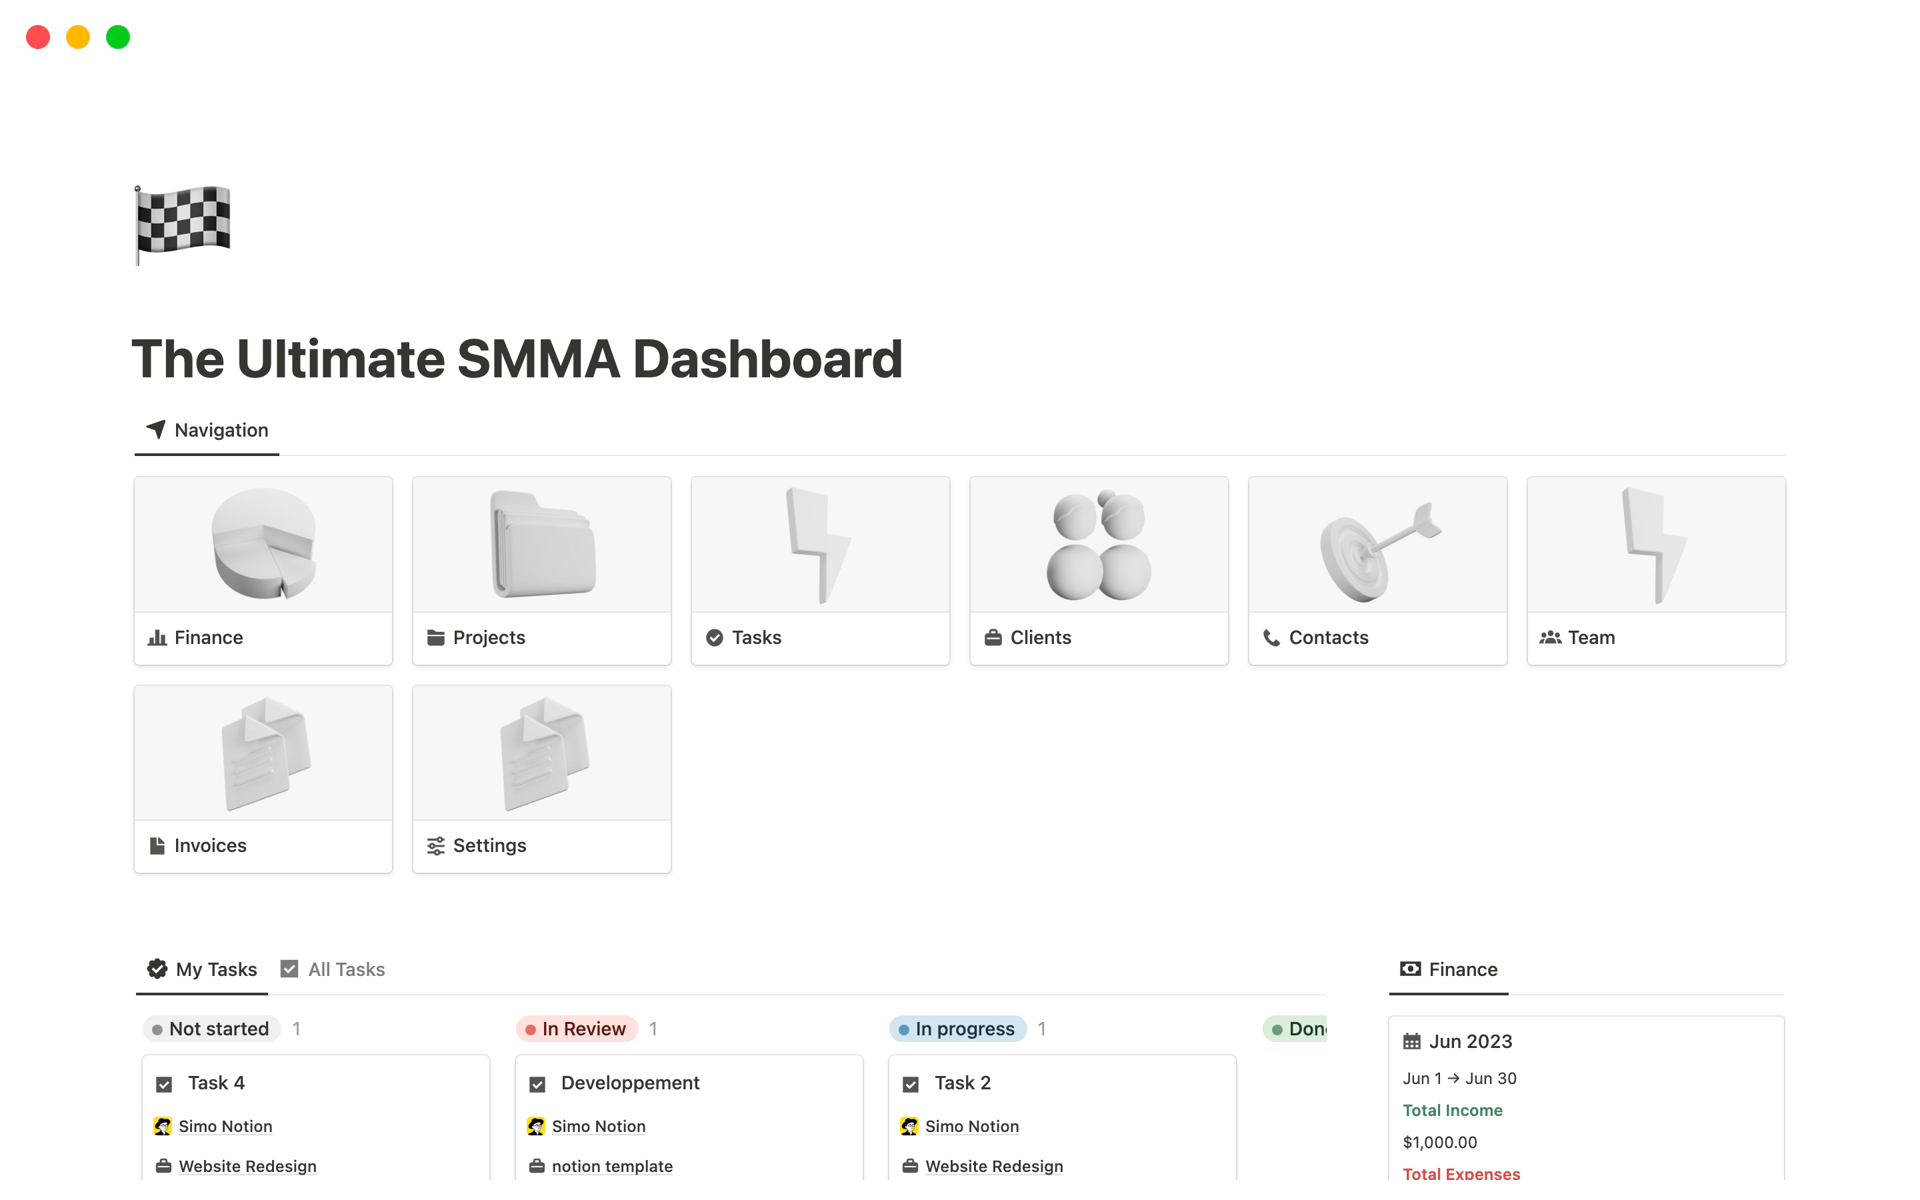Click the Projects folder icon
1920x1200 pixels.
coord(436,638)
